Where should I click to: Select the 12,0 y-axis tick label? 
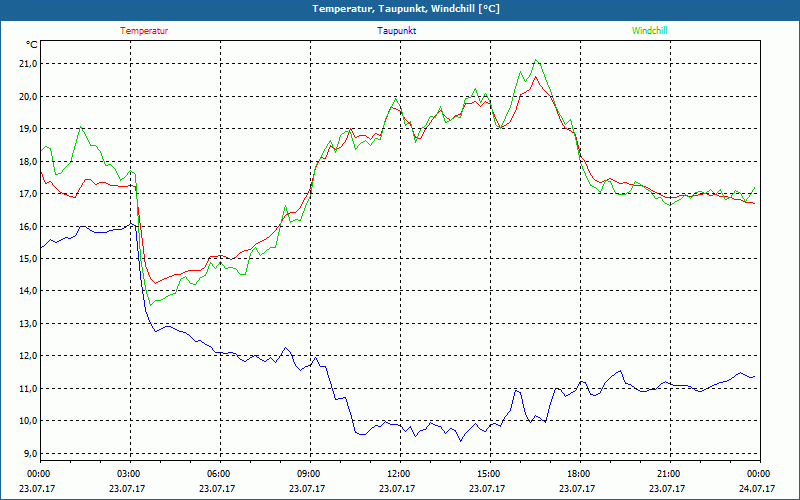click(27, 356)
